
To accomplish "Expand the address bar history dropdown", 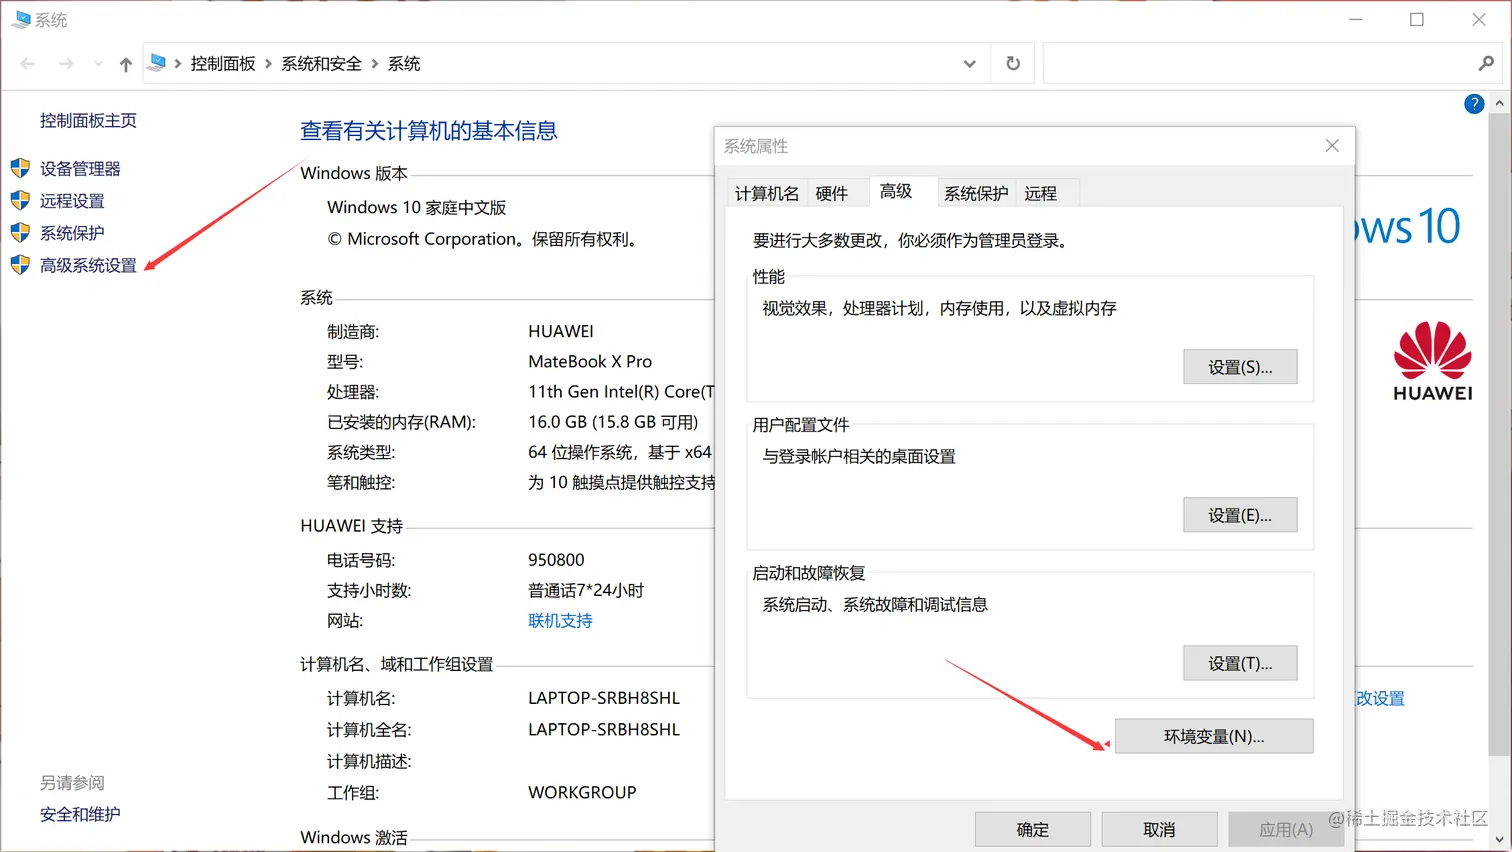I will tap(969, 64).
